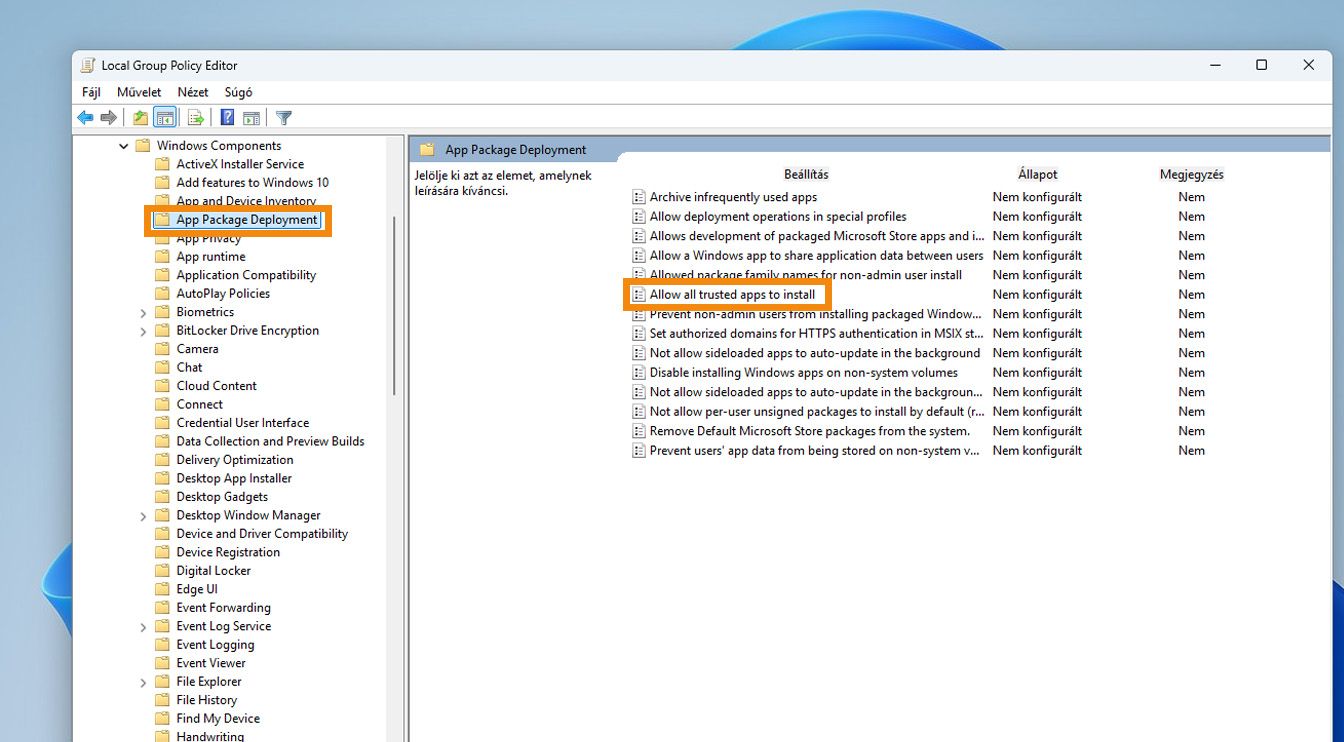Select the AutoPlay Policies folder

pos(223,293)
